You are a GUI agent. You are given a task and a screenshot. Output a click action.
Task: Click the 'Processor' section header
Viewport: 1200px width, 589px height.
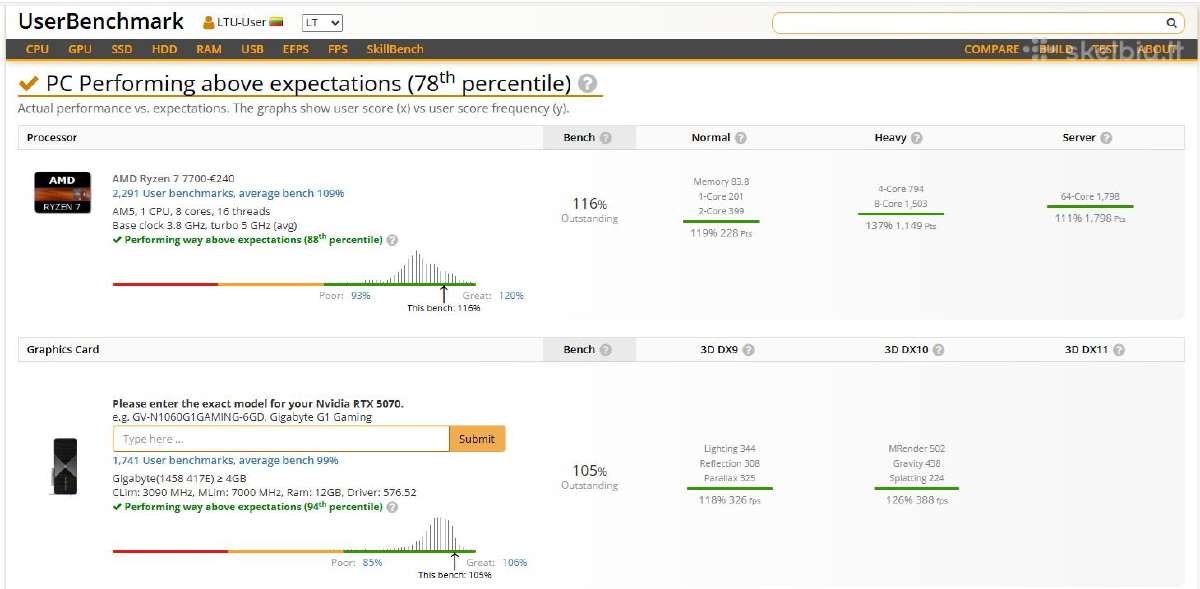(52, 138)
